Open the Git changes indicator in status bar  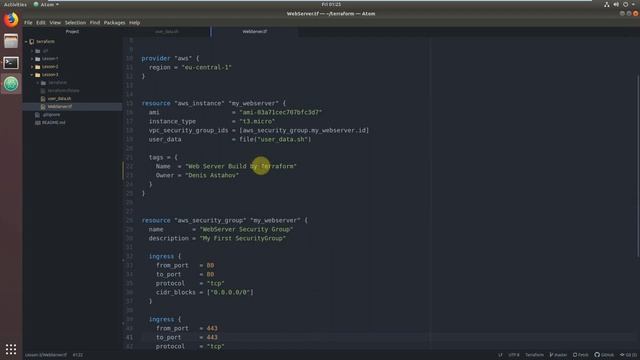628,355
